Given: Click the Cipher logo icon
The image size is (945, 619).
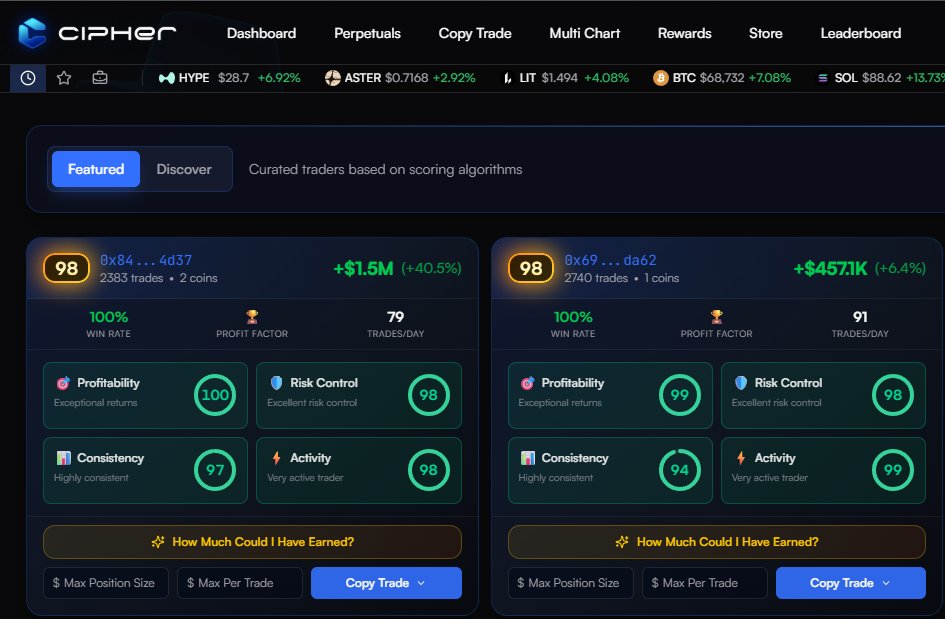Looking at the screenshot, I should pyautogui.click(x=32, y=33).
